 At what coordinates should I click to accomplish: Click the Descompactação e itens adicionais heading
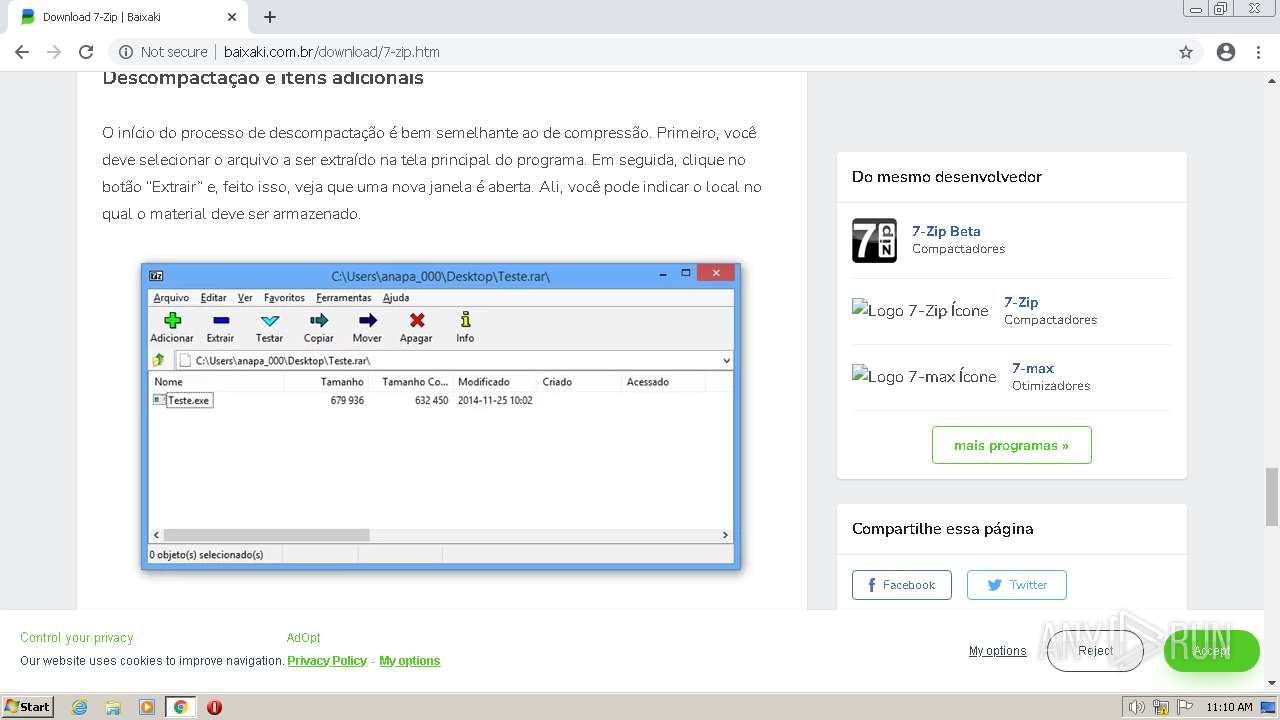[263, 78]
